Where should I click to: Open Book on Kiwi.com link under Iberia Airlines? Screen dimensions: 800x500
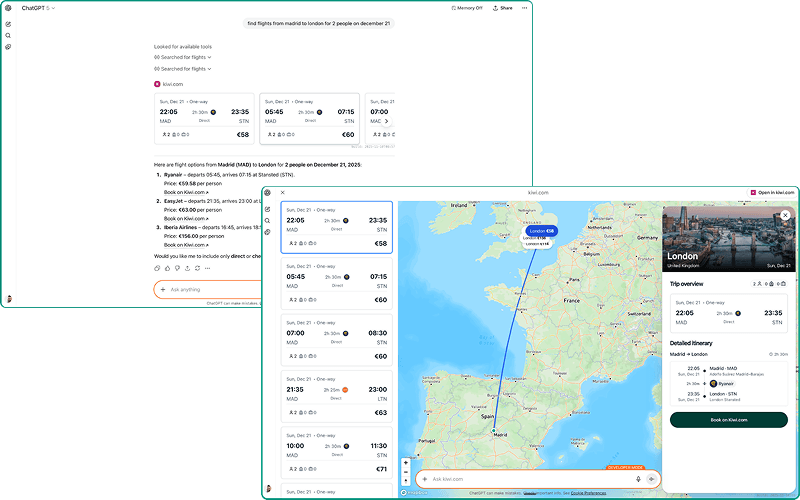point(186,245)
